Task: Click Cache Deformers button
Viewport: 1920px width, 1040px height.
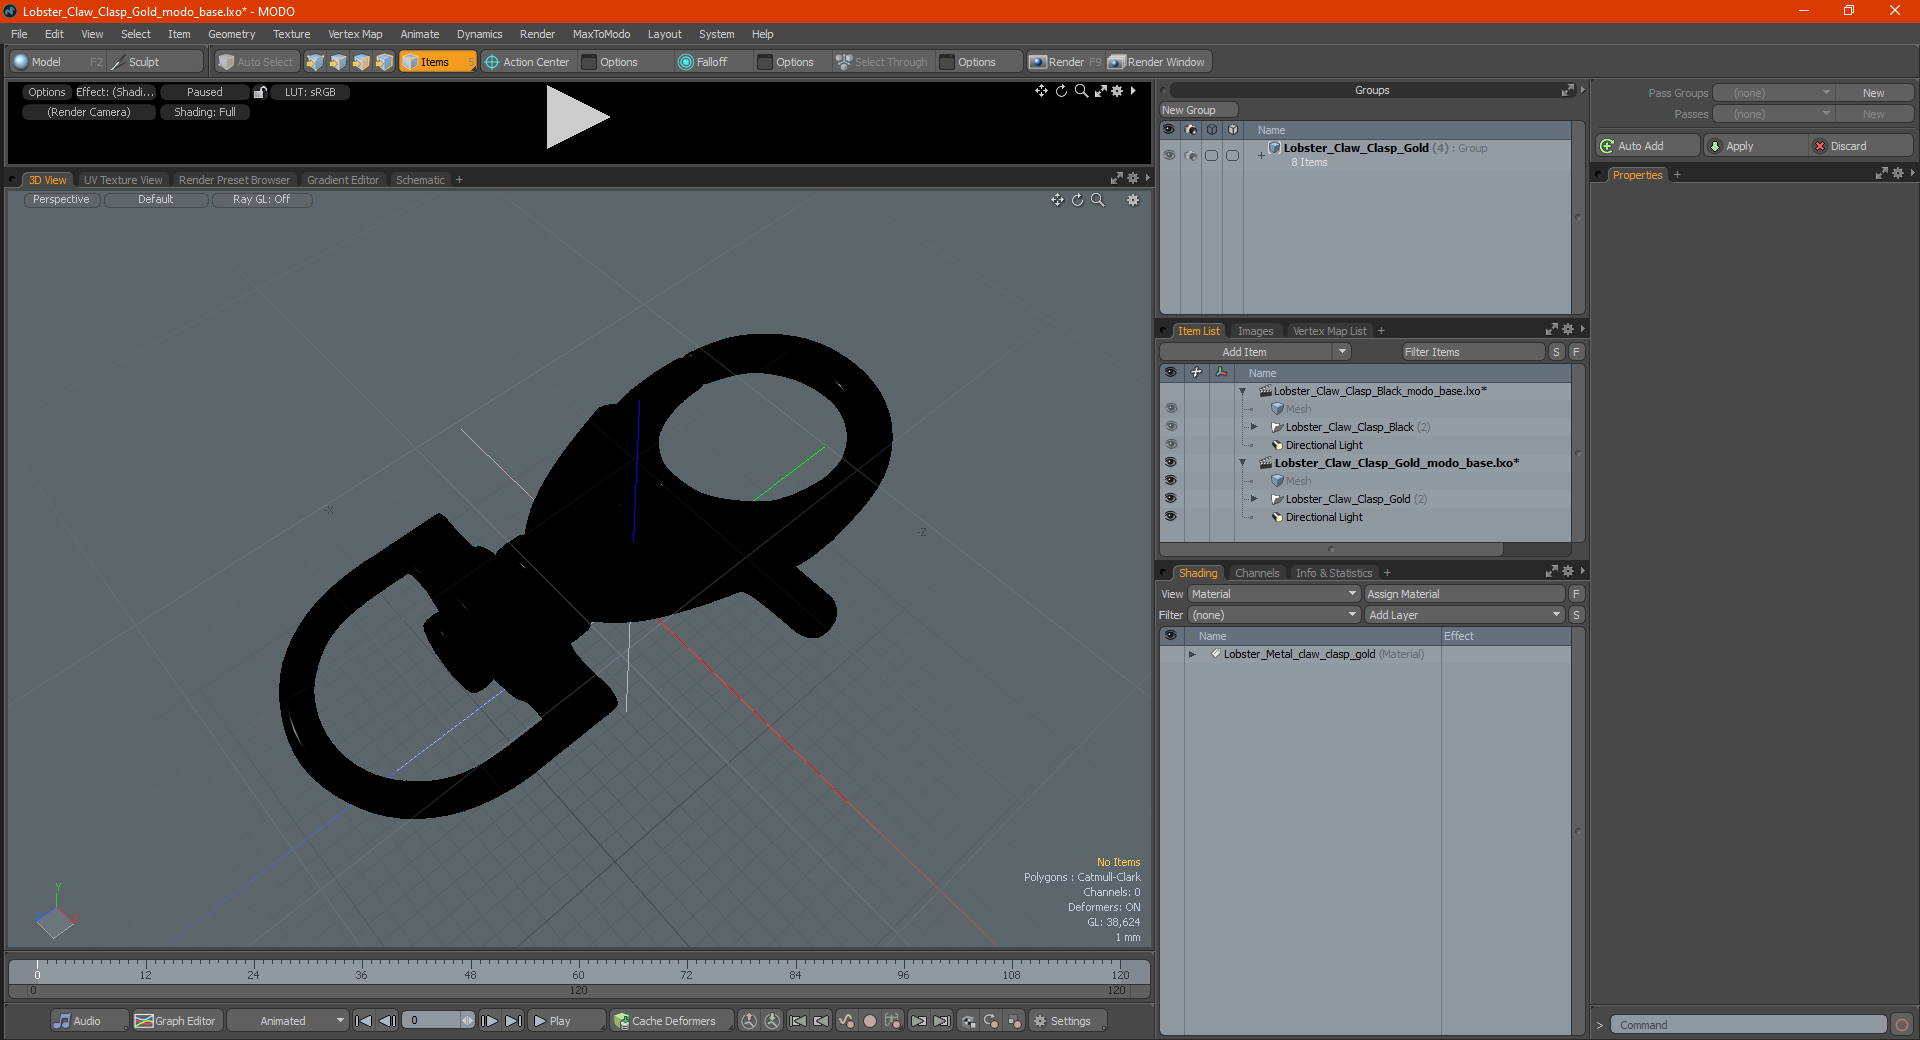Action: pyautogui.click(x=671, y=1021)
